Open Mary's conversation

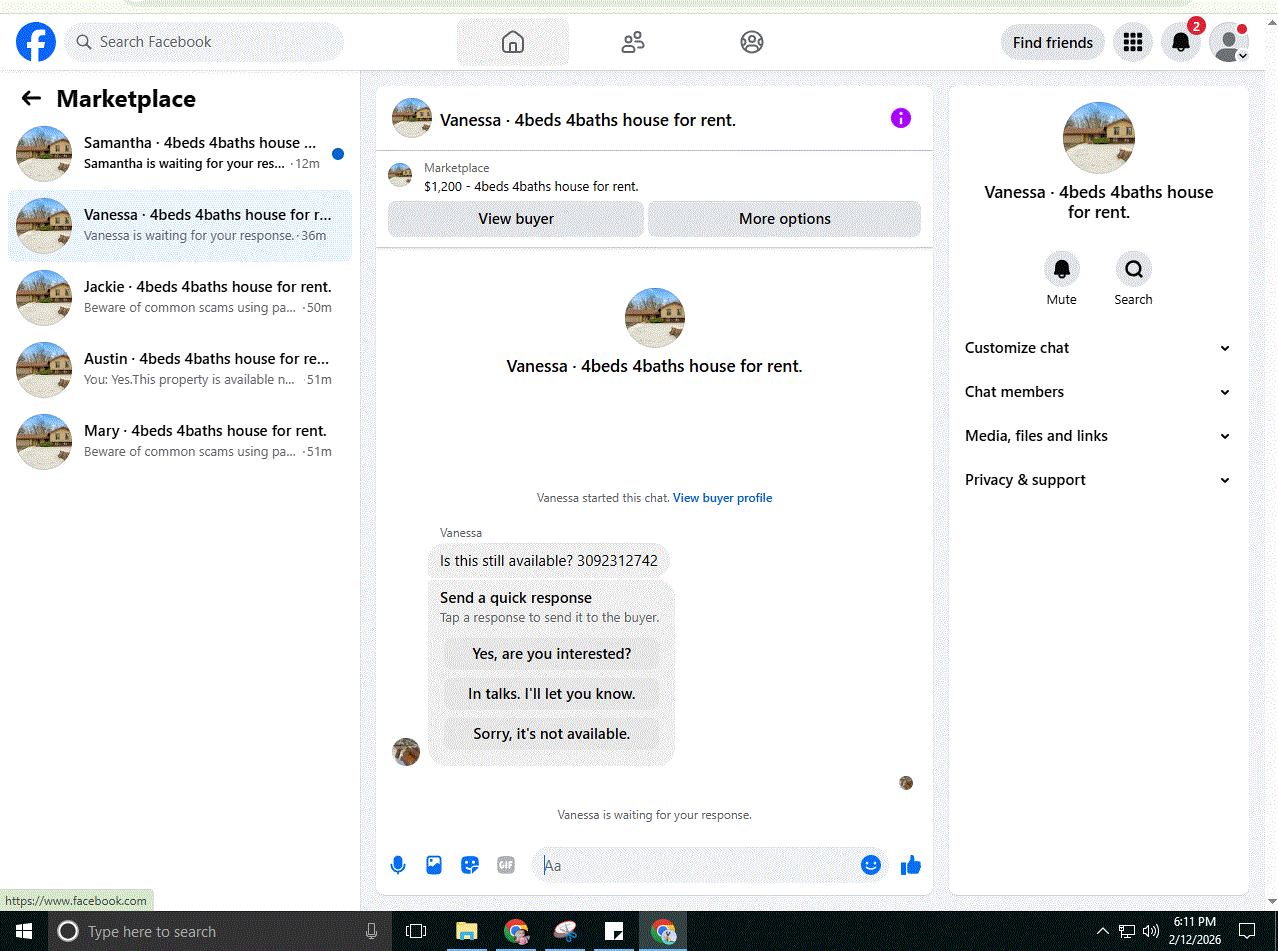pyautogui.click(x=180, y=441)
